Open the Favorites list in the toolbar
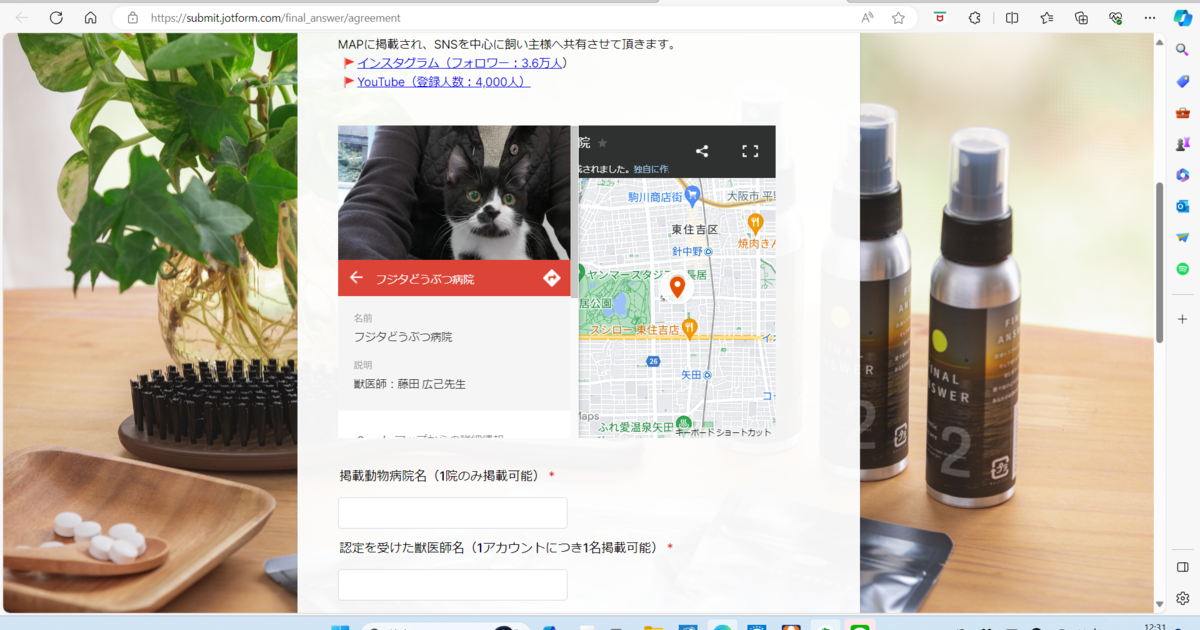Viewport: 1200px width, 630px height. pyautogui.click(x=1047, y=18)
